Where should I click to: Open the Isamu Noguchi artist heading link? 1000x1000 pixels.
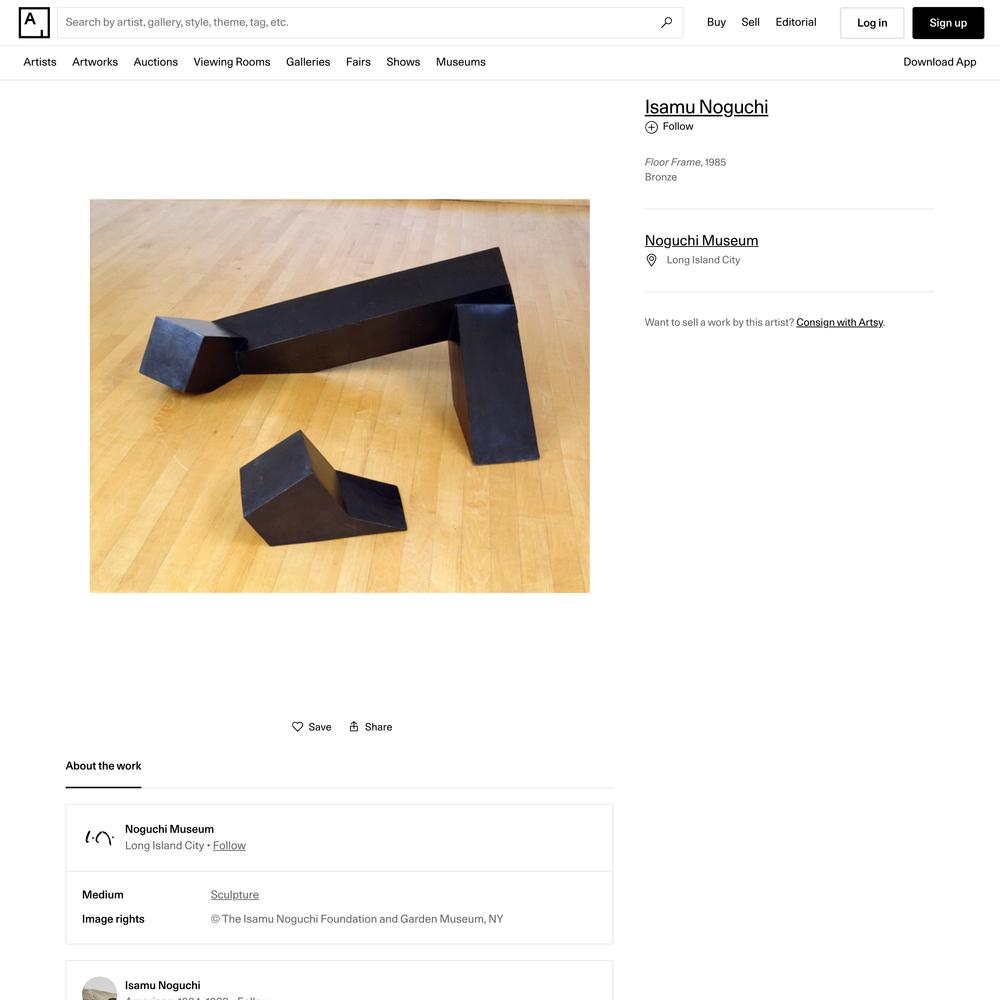tap(706, 107)
